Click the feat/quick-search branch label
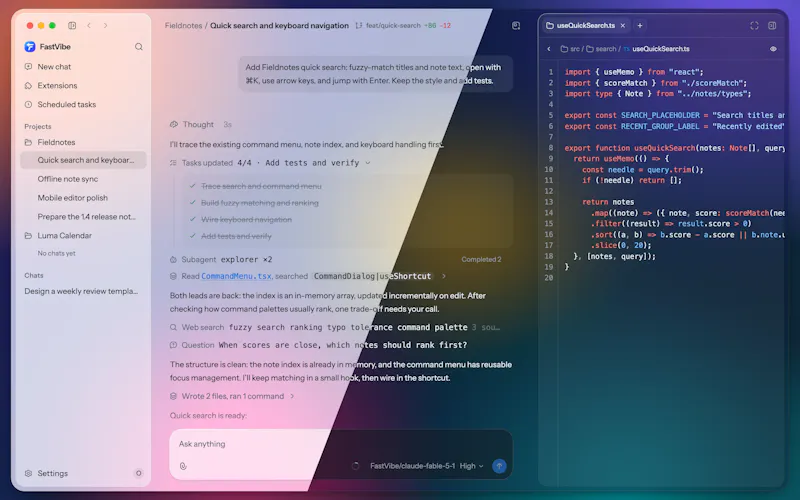Screen dimensions: 800x500 (x=393, y=26)
